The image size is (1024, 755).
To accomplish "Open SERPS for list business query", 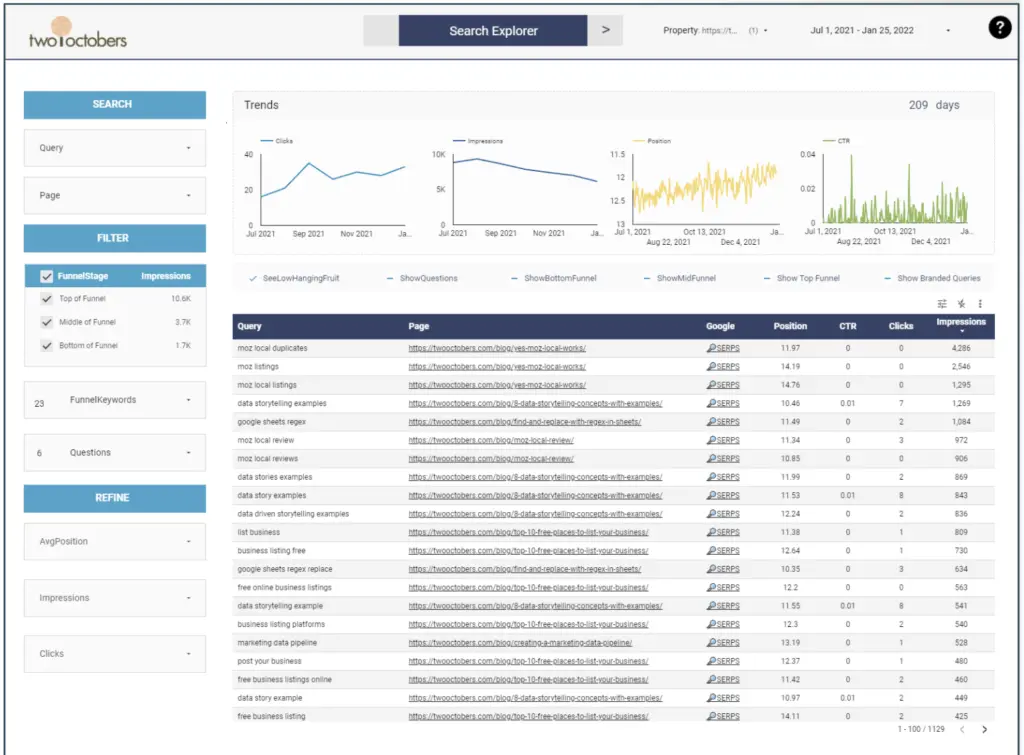I will [723, 532].
